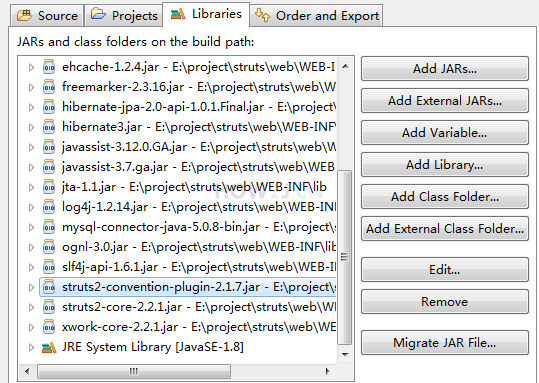Click the horizontal scrollbar left arrow

tap(27, 371)
